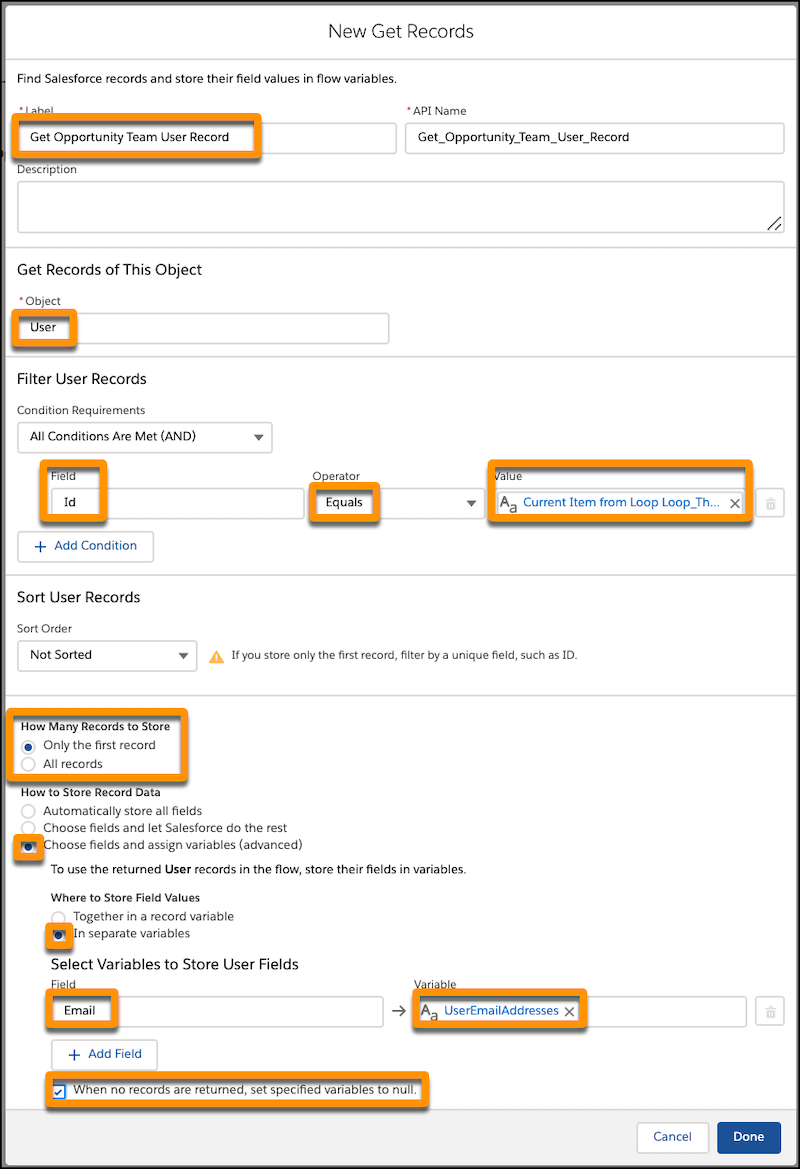The width and height of the screenshot is (800, 1169).
Task: Toggle set specified variables to null checkbox
Action: (59, 1091)
